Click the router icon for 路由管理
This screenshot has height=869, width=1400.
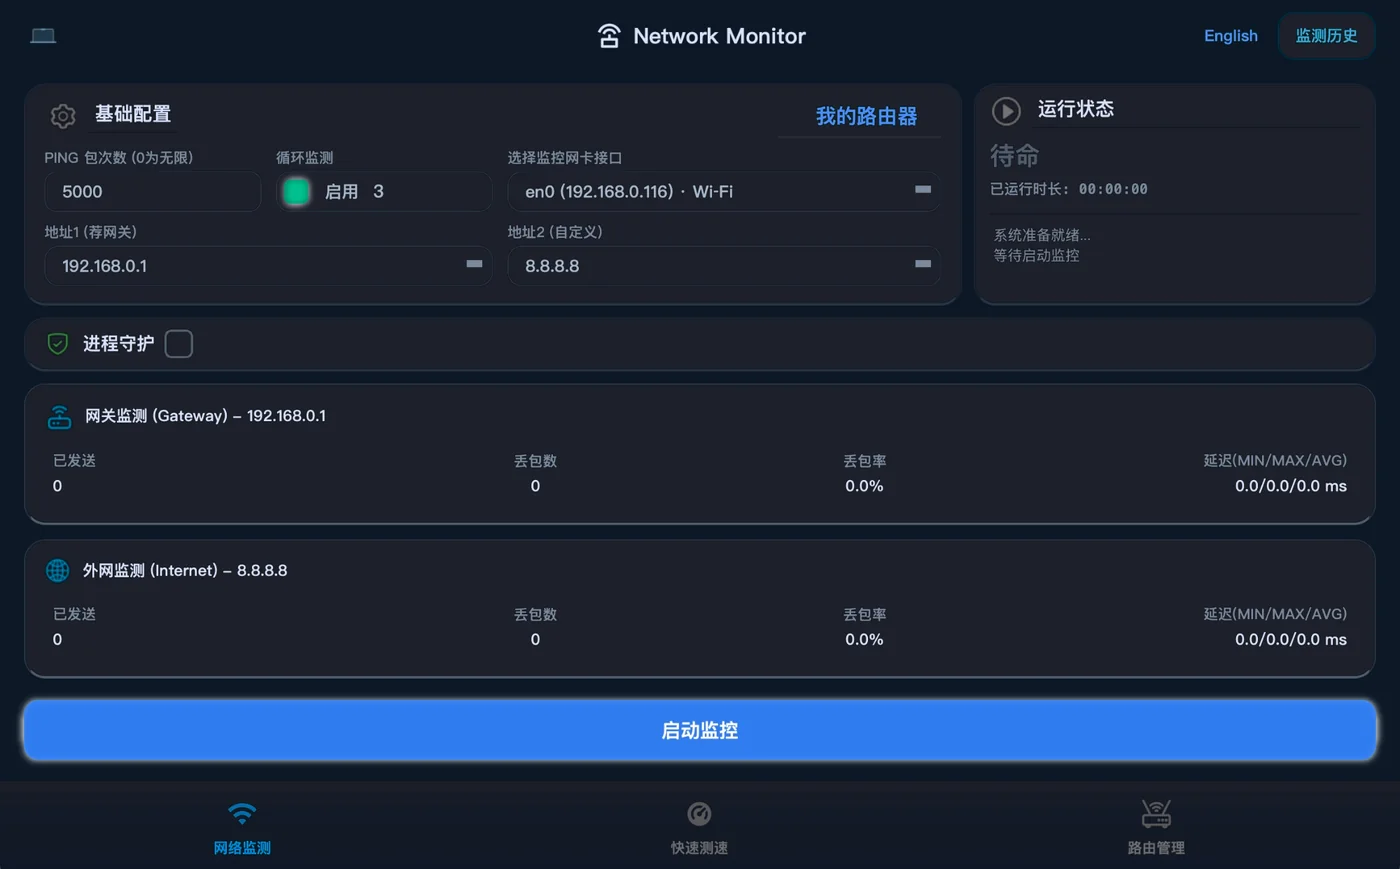point(1156,813)
